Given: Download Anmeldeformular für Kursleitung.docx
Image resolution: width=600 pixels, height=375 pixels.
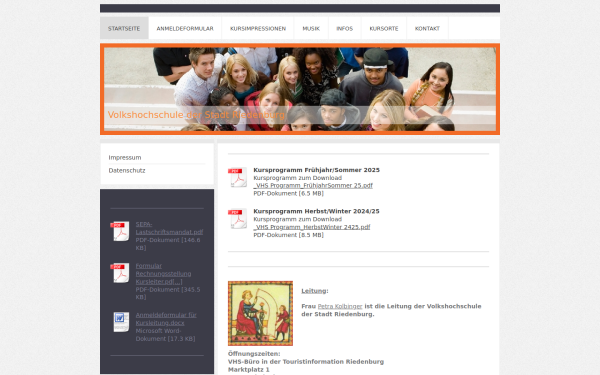Looking at the screenshot, I should point(166,319).
